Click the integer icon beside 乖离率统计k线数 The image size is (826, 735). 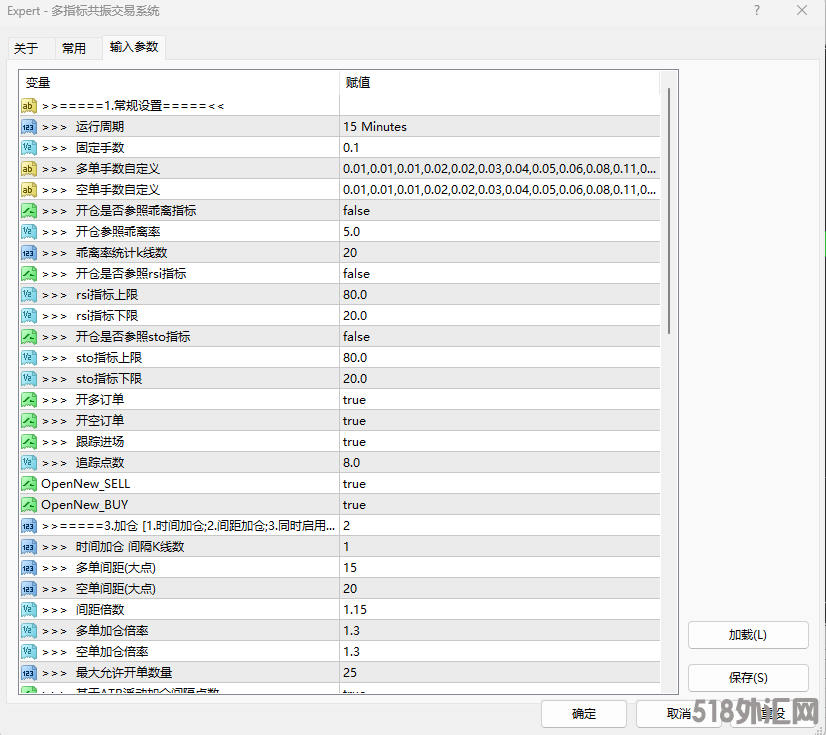click(x=28, y=253)
